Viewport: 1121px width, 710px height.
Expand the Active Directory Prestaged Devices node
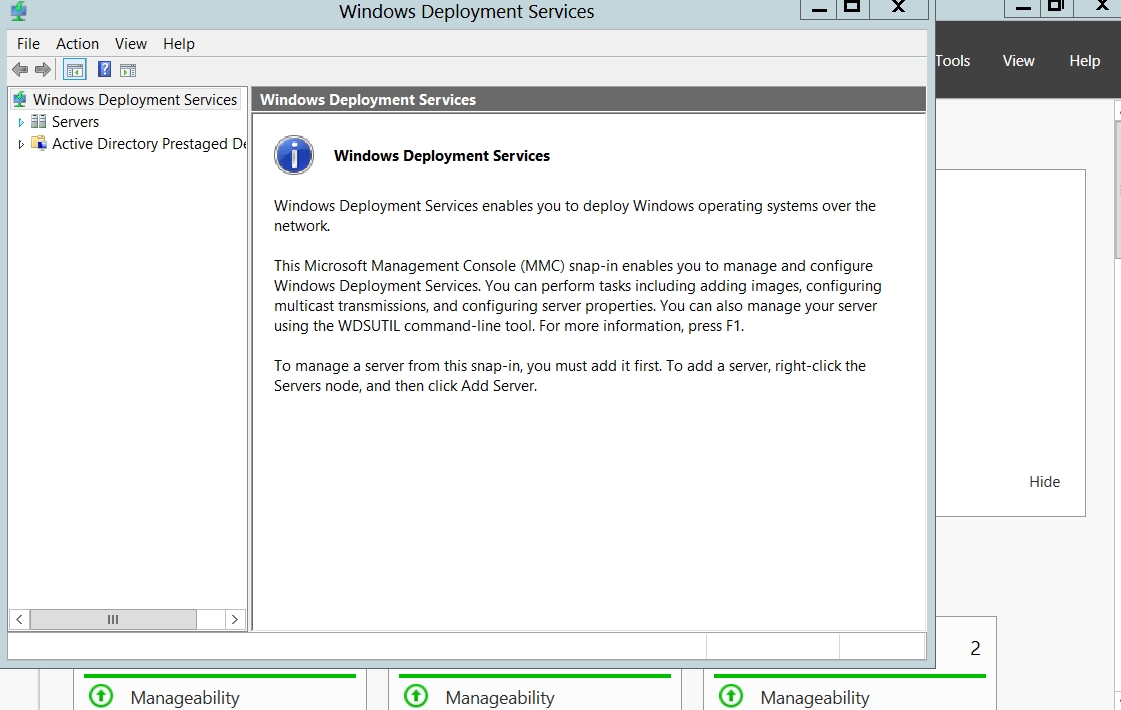[x=21, y=144]
